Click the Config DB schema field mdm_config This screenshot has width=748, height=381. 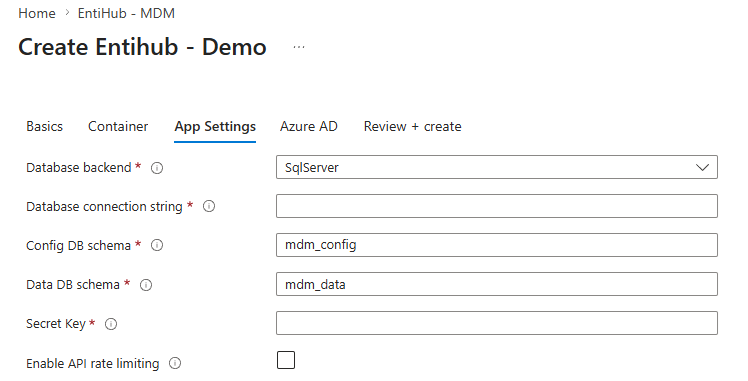(x=497, y=245)
